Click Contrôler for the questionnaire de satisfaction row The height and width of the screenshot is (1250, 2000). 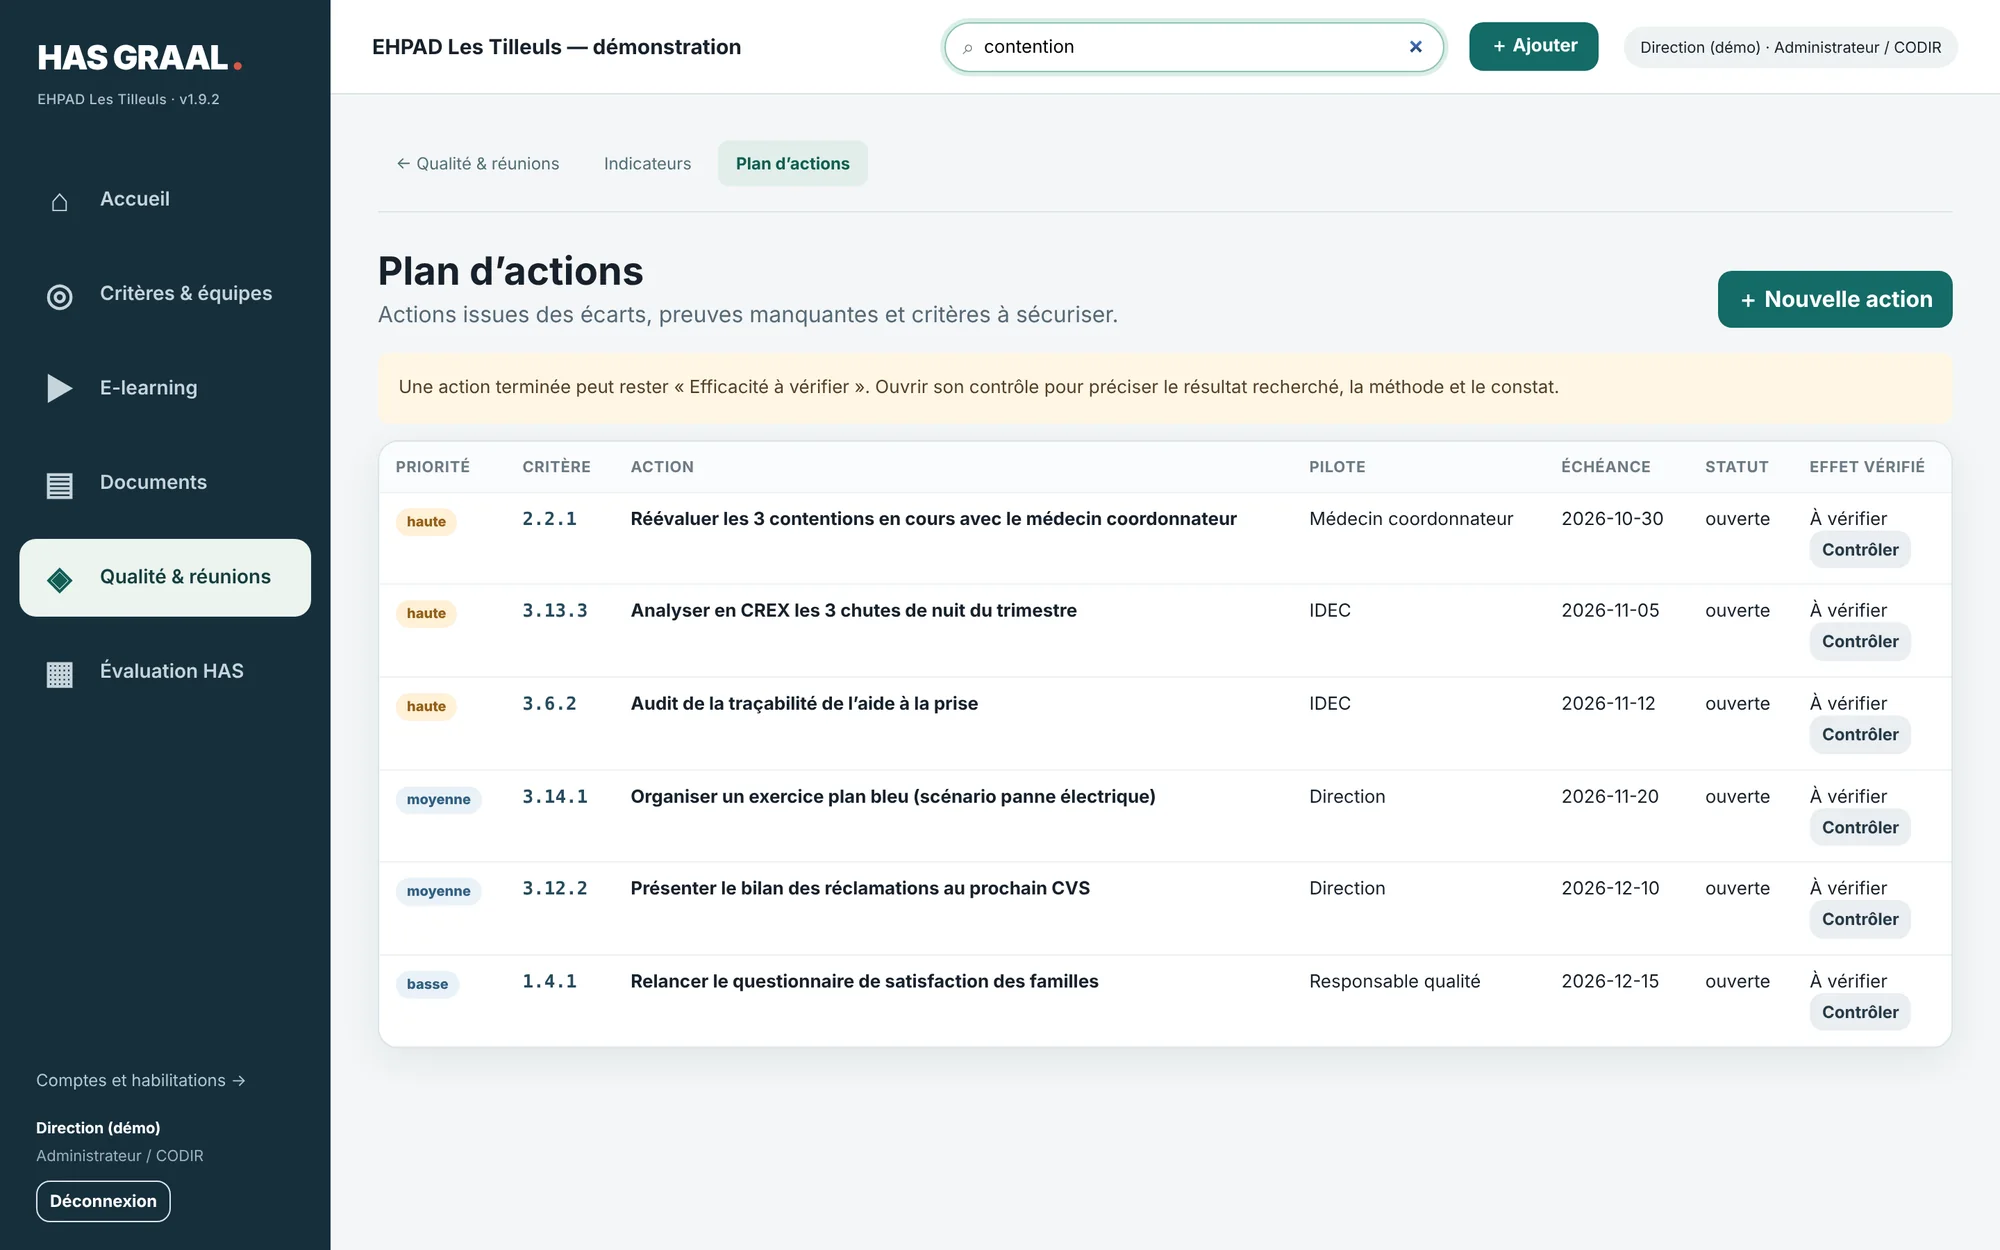point(1859,1013)
